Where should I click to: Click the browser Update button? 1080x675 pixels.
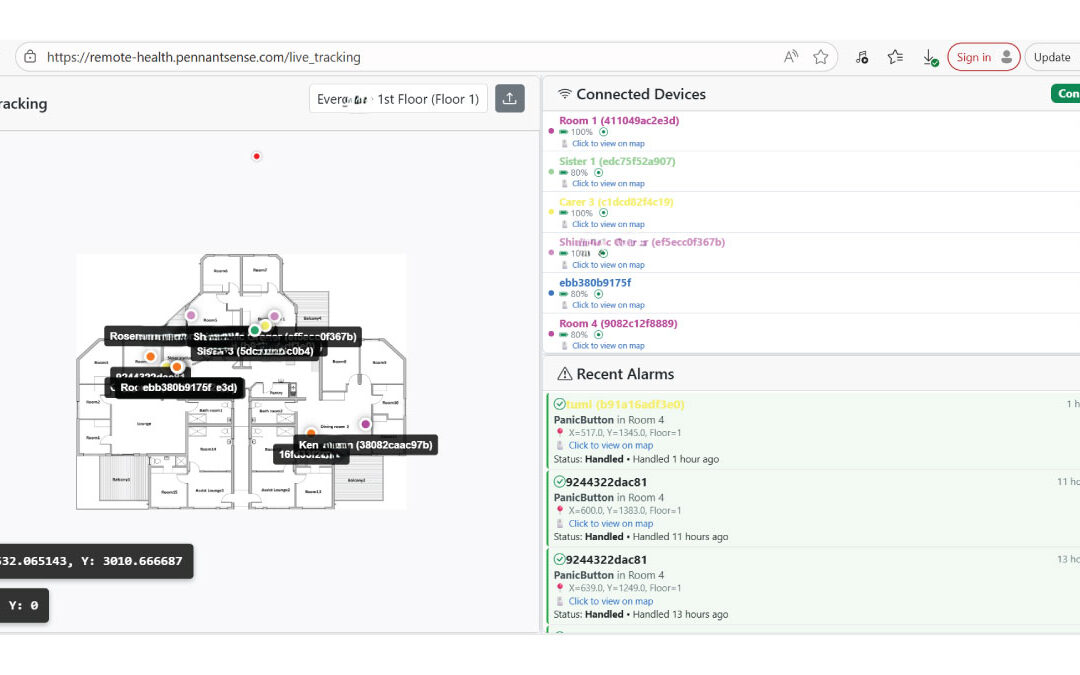(1051, 57)
